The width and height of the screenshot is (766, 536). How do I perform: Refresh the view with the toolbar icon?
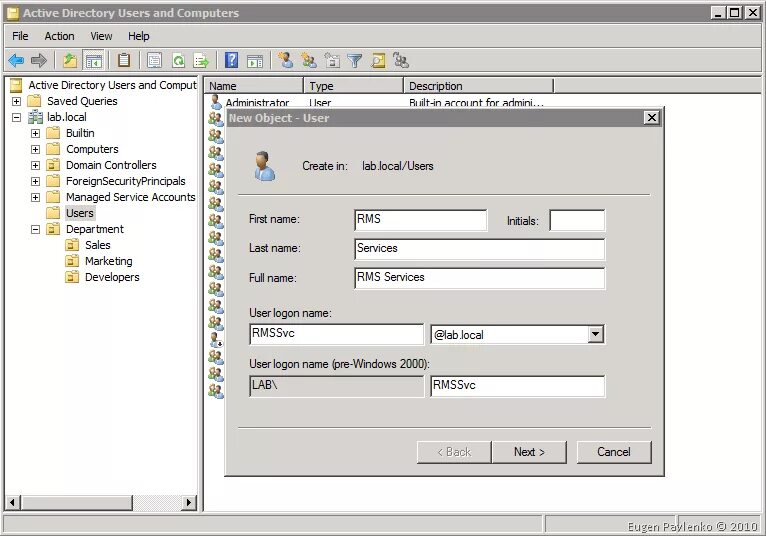pos(179,61)
